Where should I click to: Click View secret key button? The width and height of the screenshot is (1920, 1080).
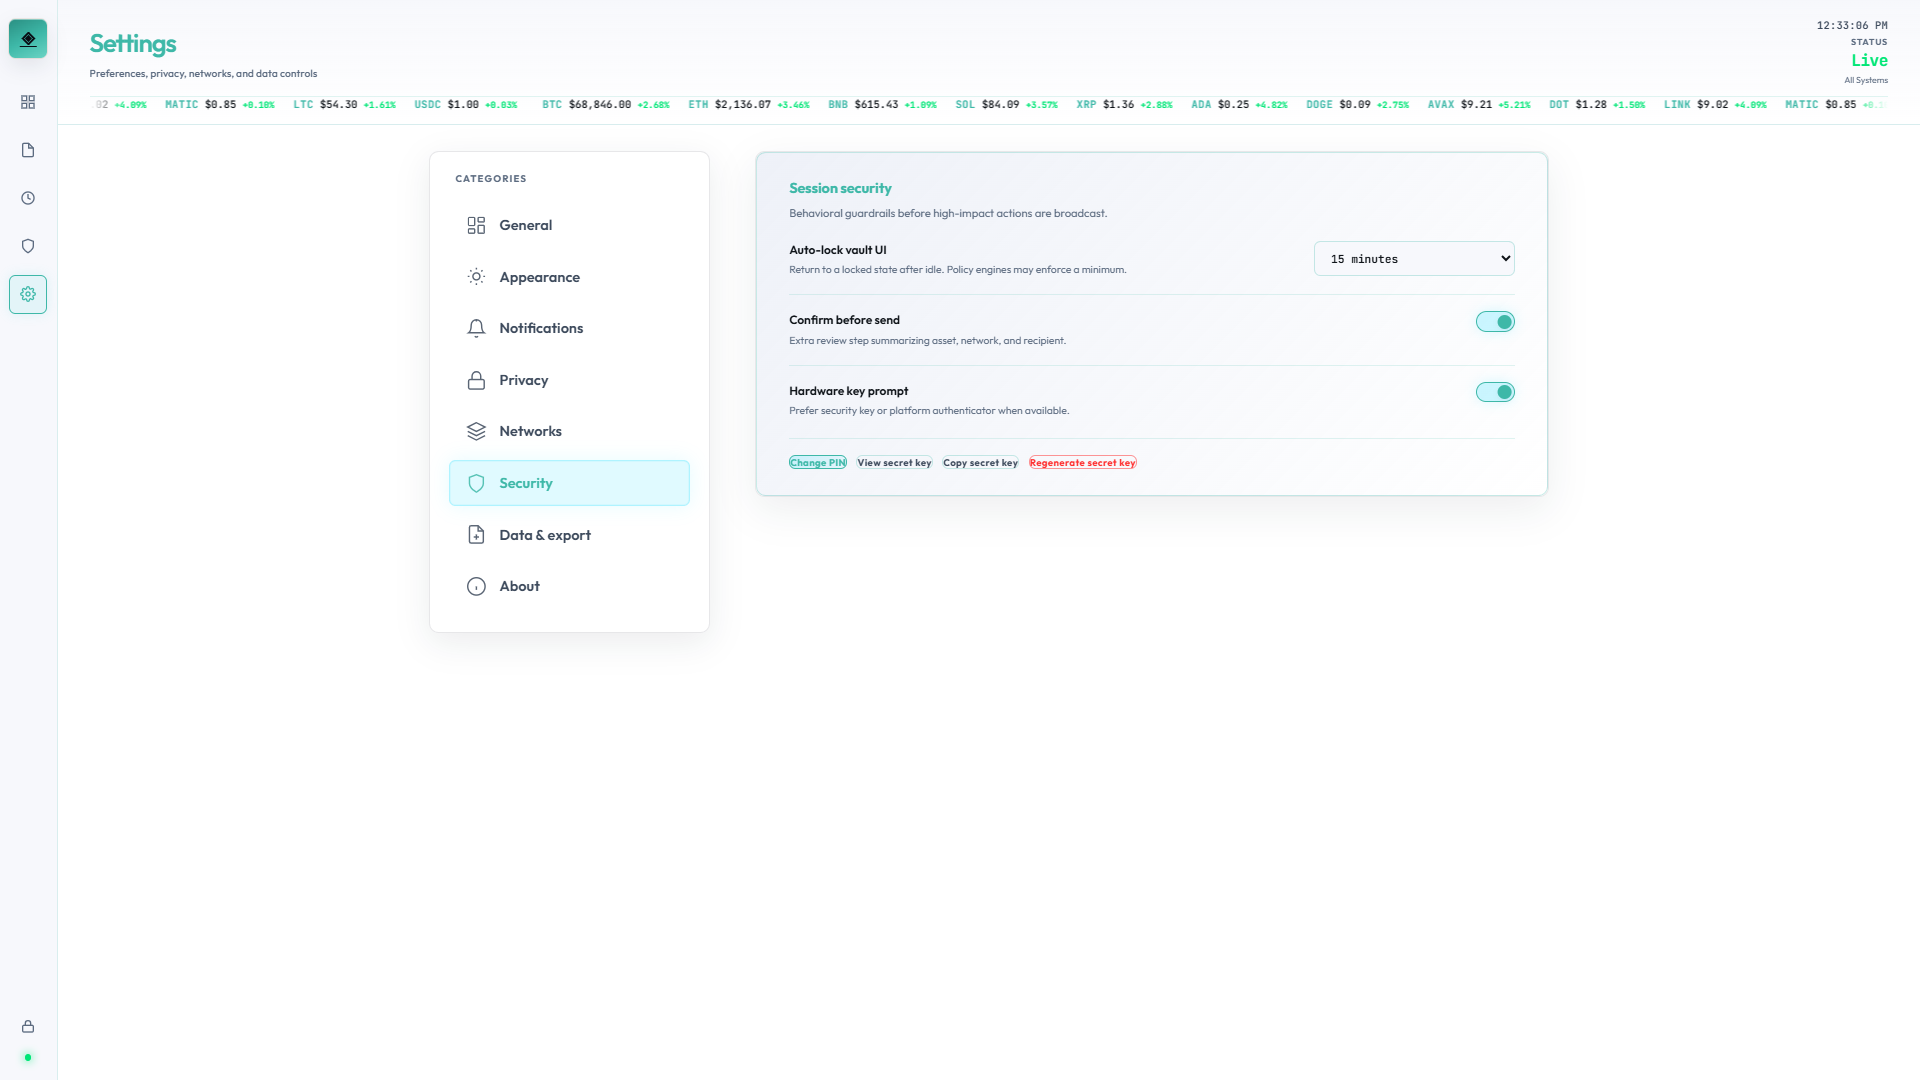pos(894,463)
